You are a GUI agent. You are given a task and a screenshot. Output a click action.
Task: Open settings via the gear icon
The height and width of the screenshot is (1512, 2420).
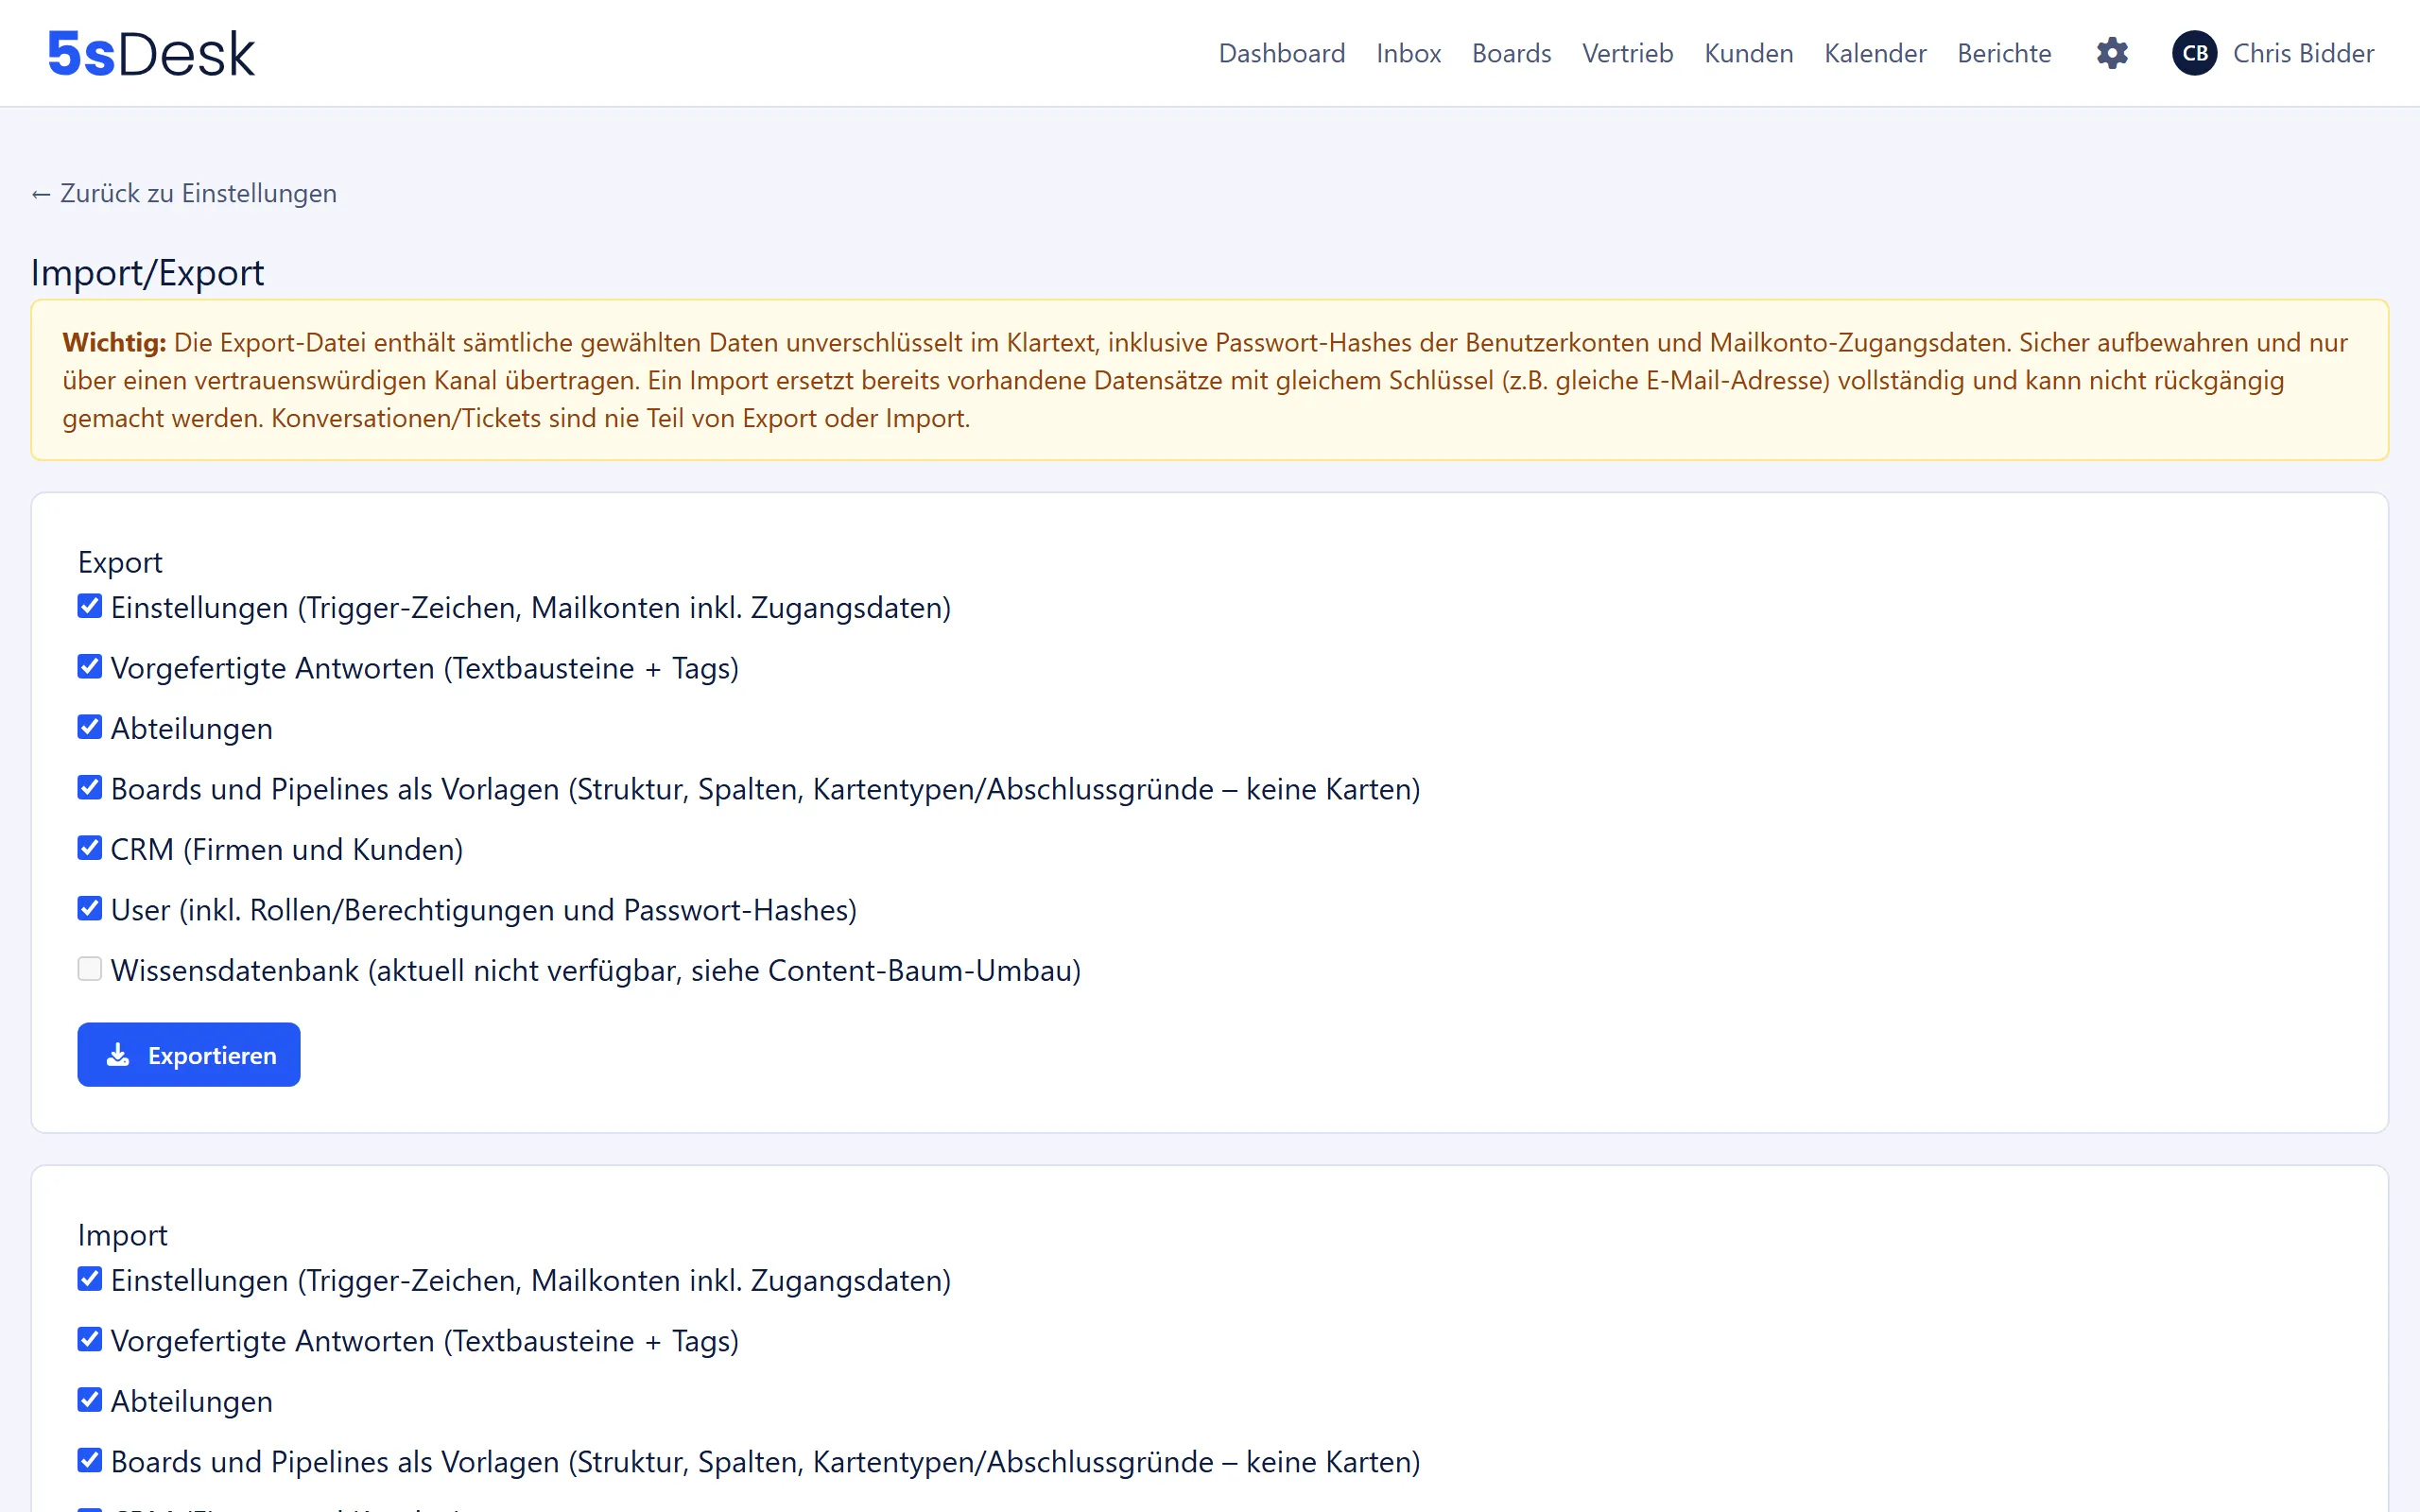click(2112, 53)
